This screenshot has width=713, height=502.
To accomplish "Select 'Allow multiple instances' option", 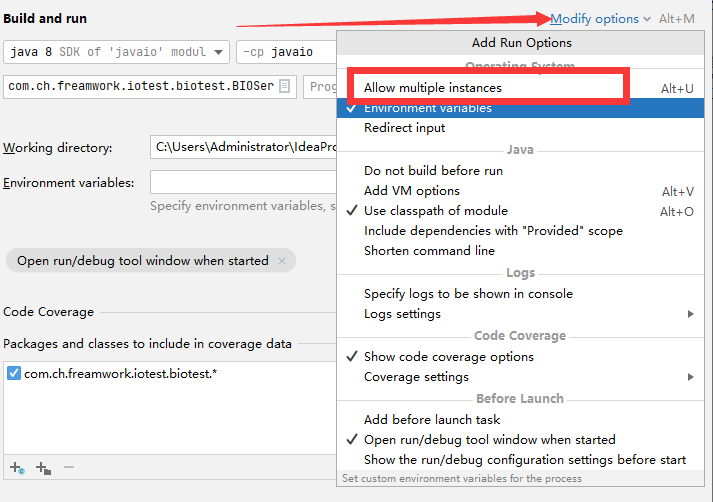I will (432, 88).
